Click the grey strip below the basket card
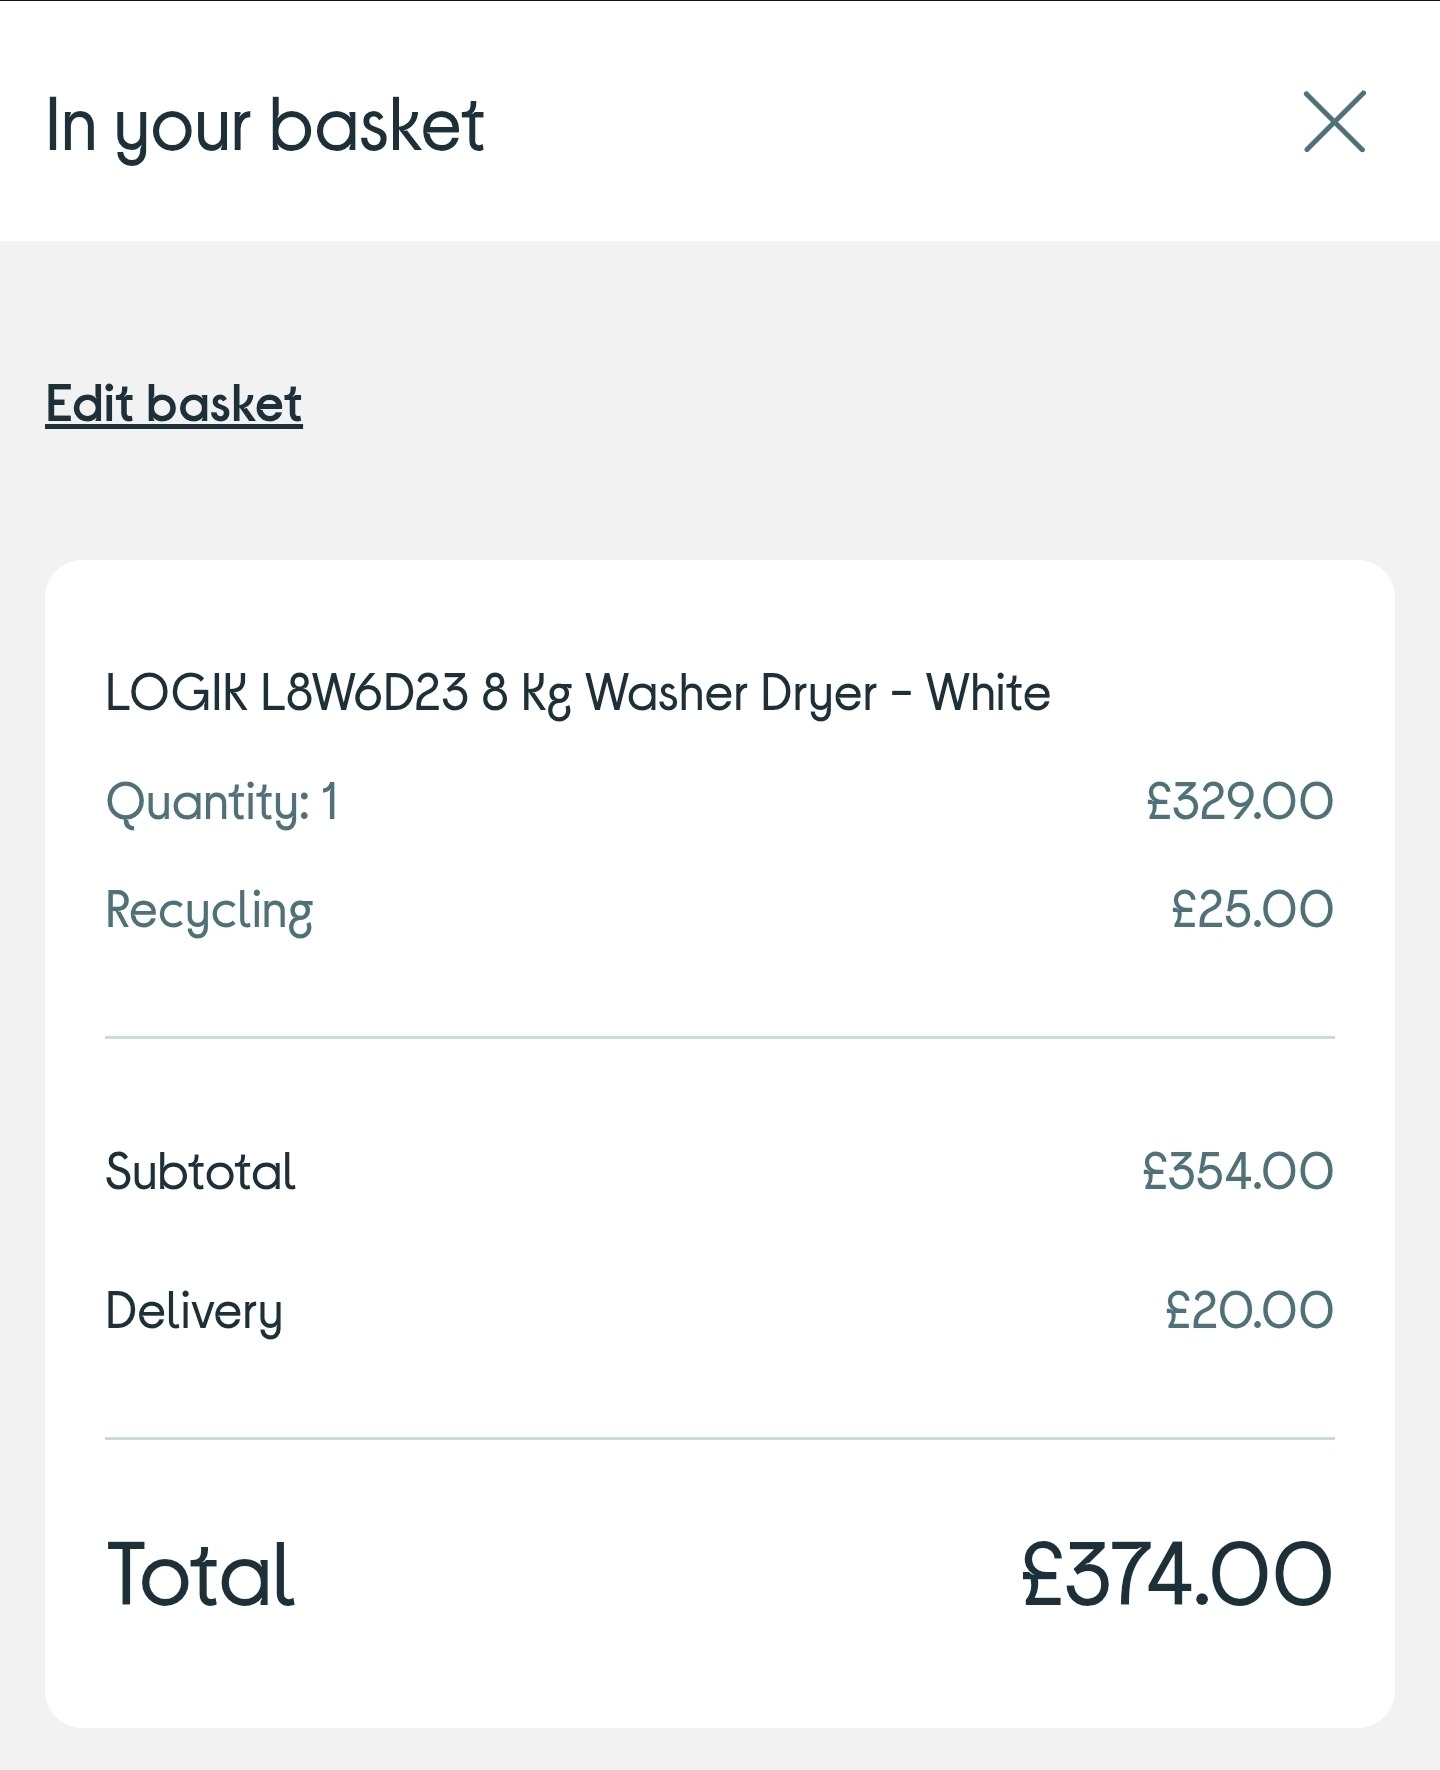This screenshot has height=1770, width=1440. click(720, 1750)
